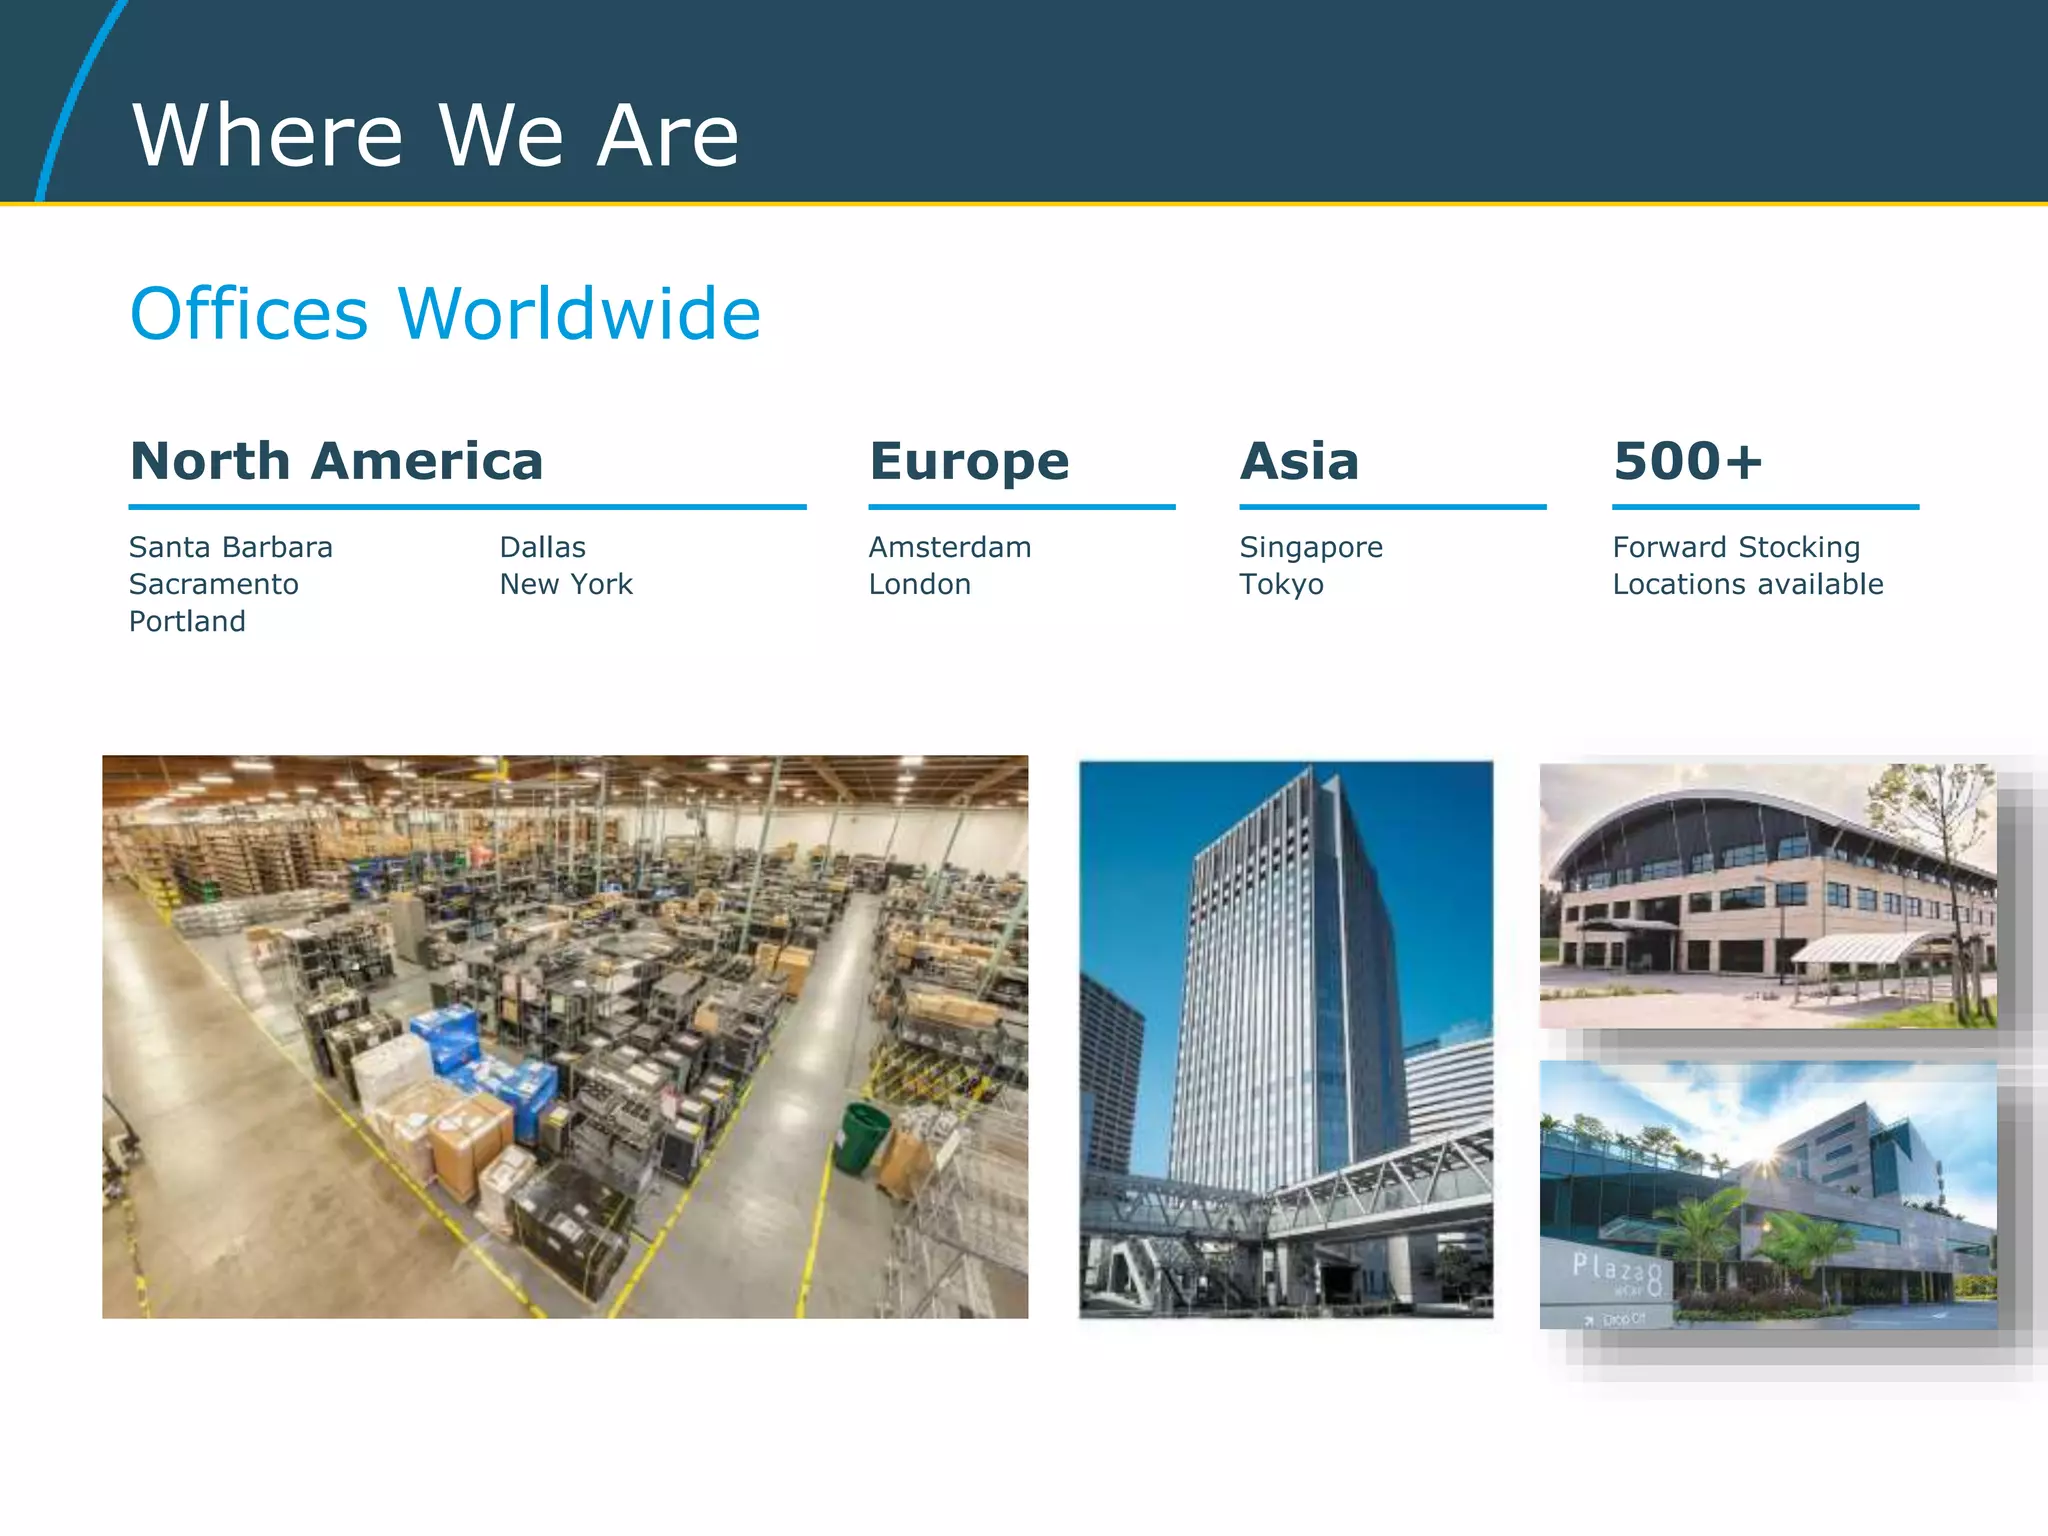This screenshot has width=2048, height=1536.
Task: Click the 'Asia' heading
Action: click(1299, 462)
